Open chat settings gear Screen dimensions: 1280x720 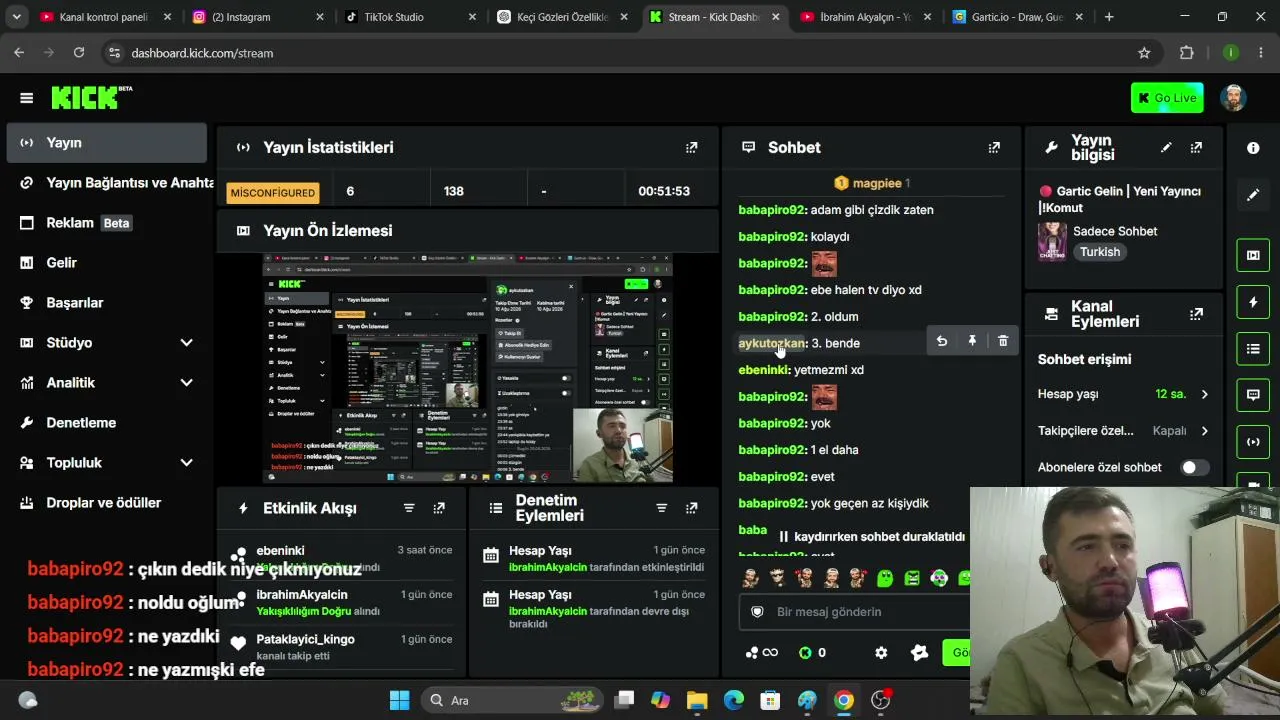[x=881, y=653]
